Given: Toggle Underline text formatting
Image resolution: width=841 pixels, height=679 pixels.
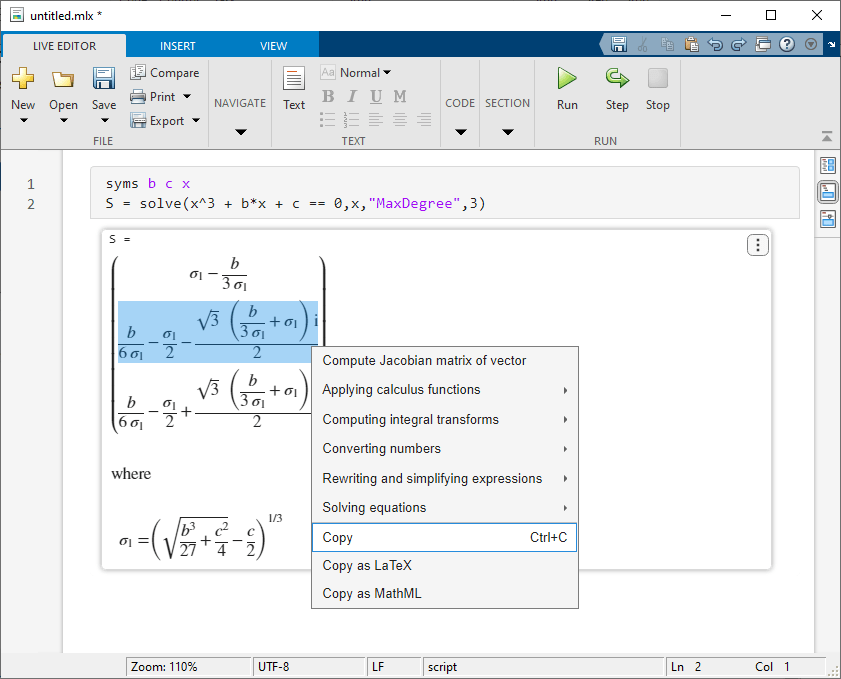Looking at the screenshot, I should 376,97.
